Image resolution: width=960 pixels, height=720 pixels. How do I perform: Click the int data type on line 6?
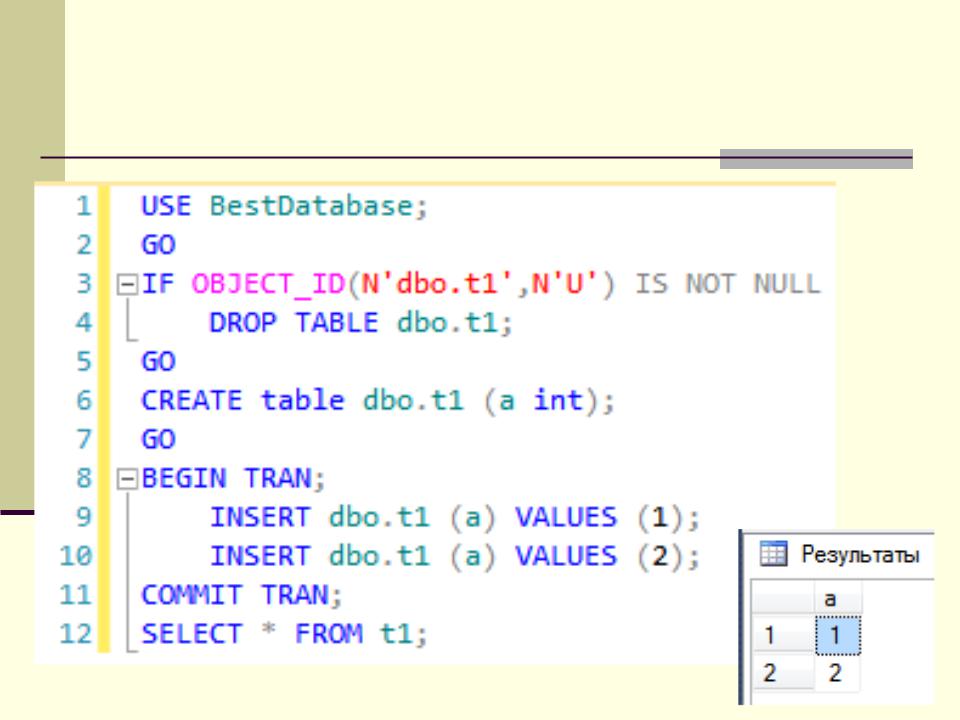pyautogui.click(x=557, y=401)
